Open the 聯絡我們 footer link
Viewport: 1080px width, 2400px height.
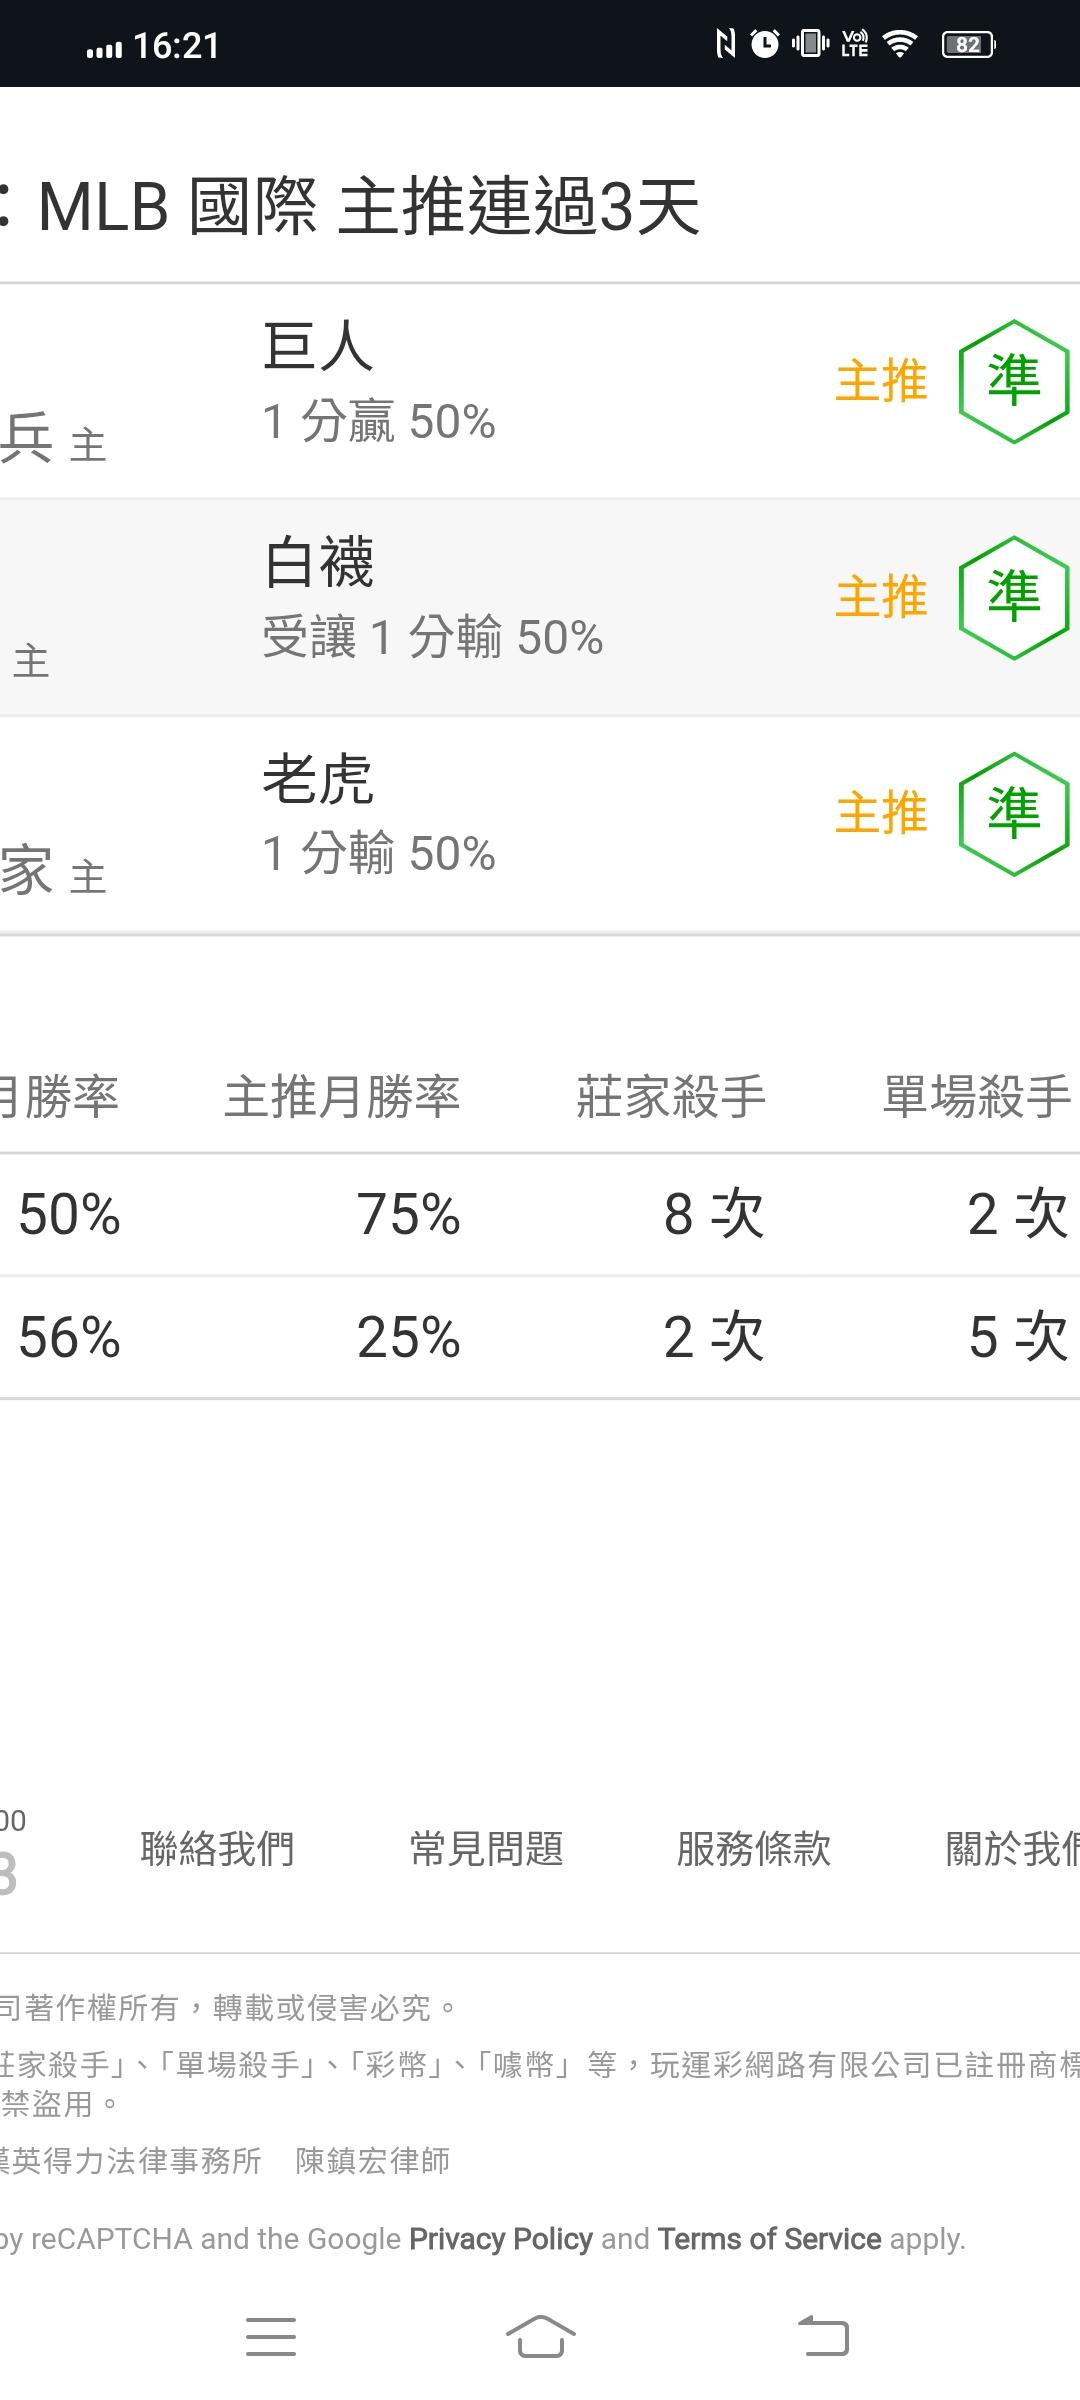coord(217,1849)
